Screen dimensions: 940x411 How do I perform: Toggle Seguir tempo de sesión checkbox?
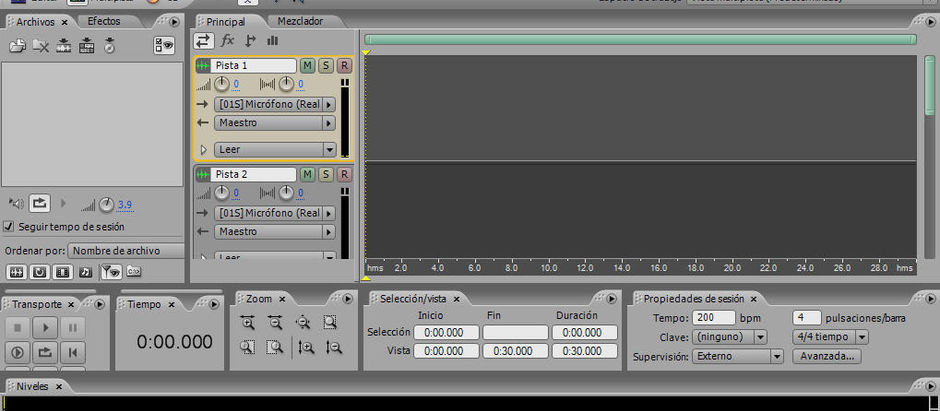[8, 226]
